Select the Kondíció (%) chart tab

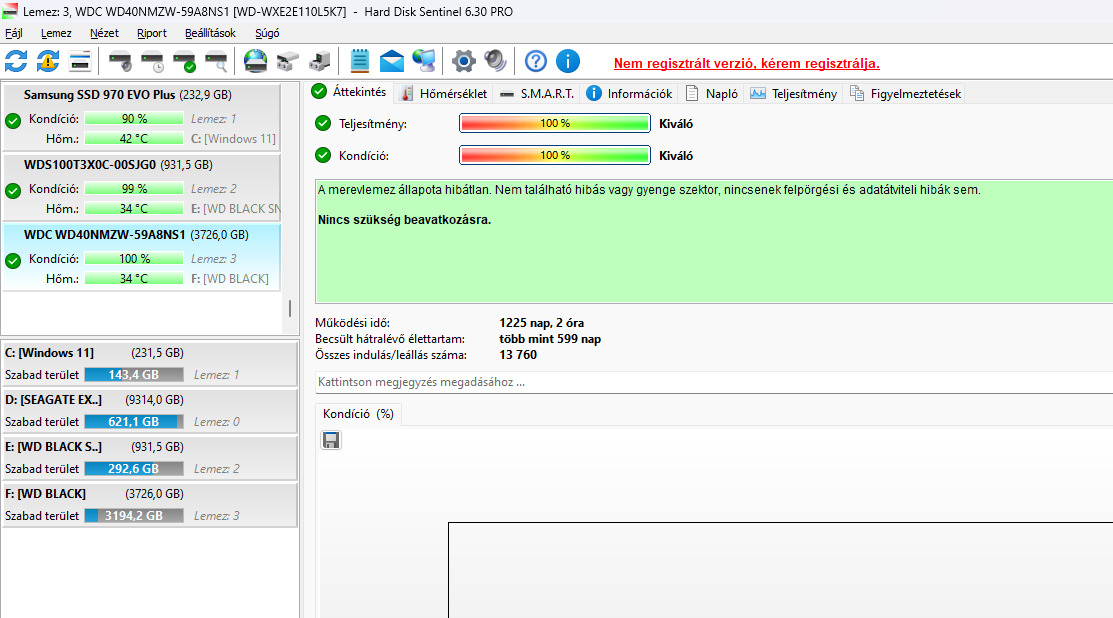(x=358, y=414)
